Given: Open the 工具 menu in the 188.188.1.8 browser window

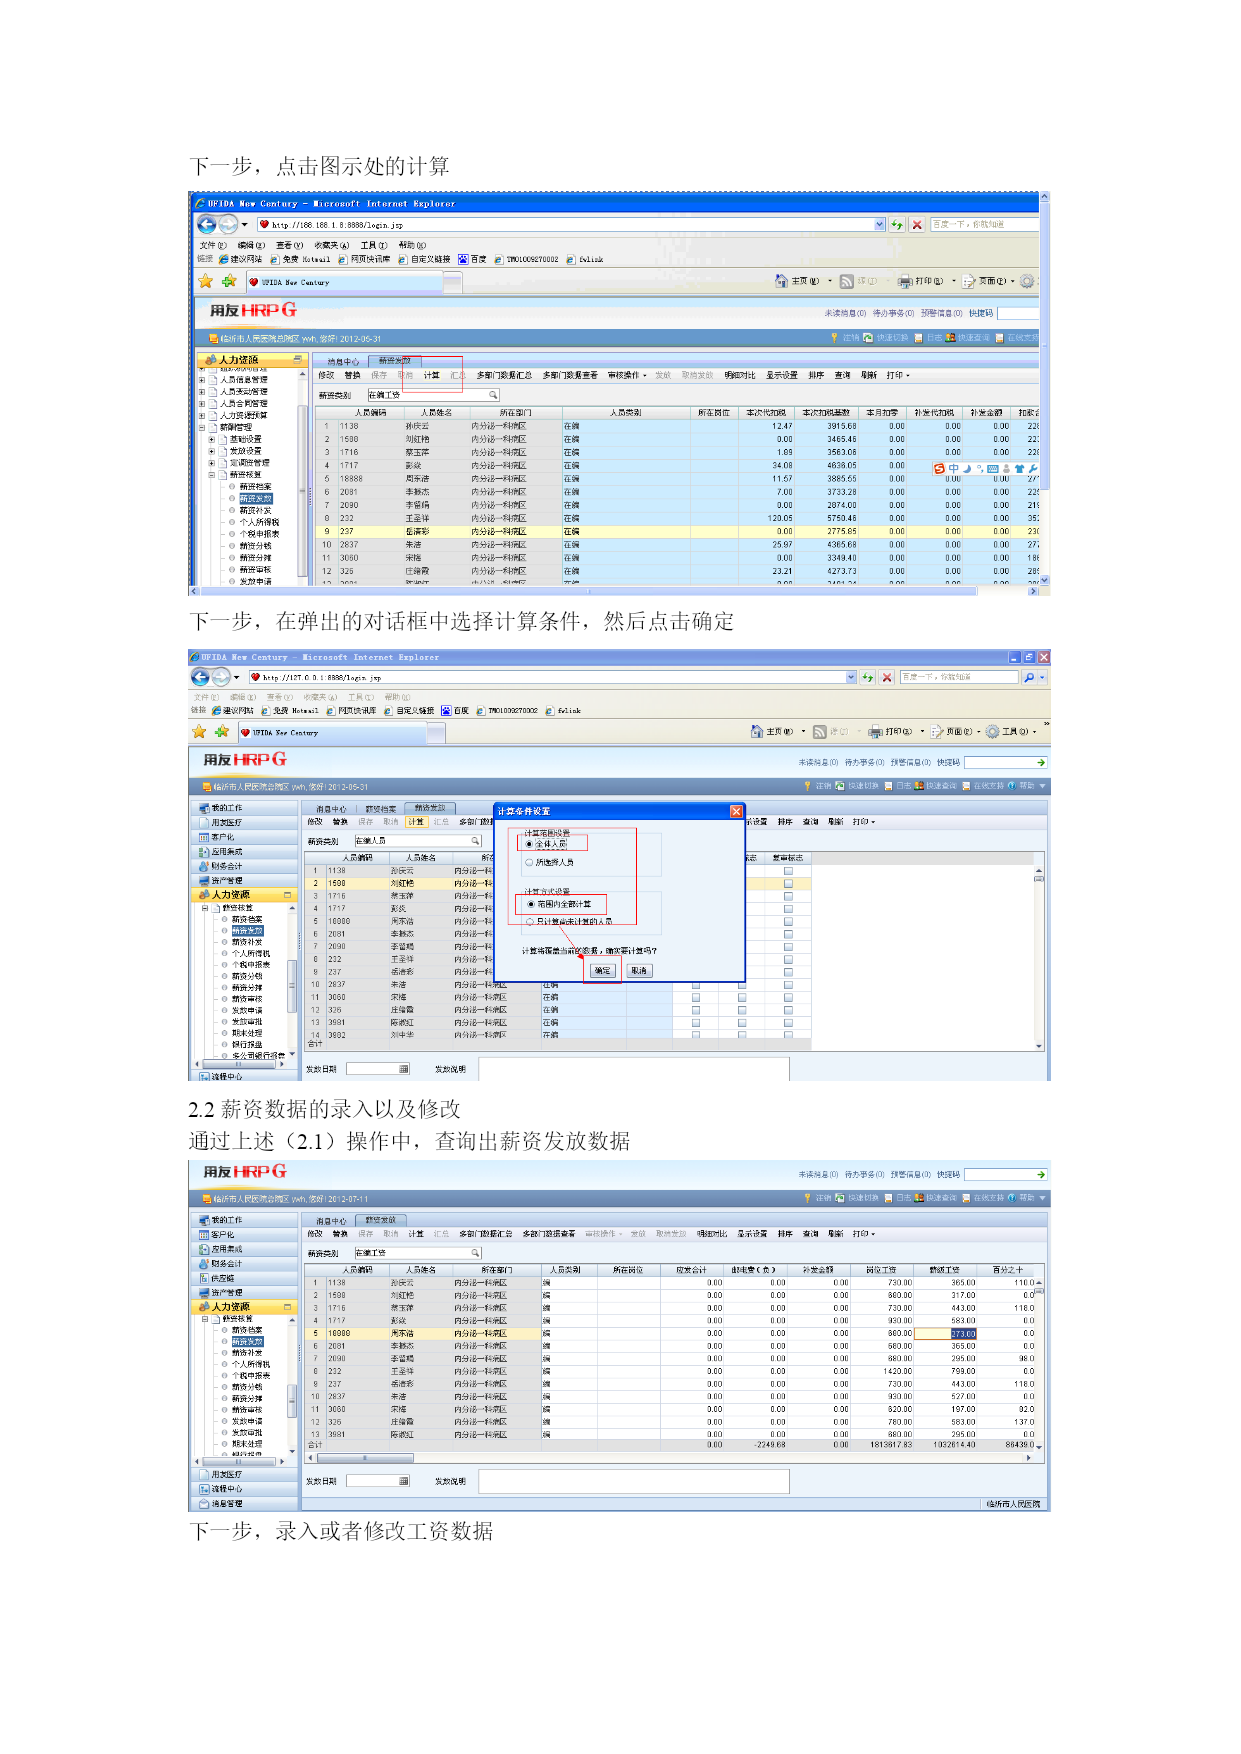Looking at the screenshot, I should (x=373, y=245).
